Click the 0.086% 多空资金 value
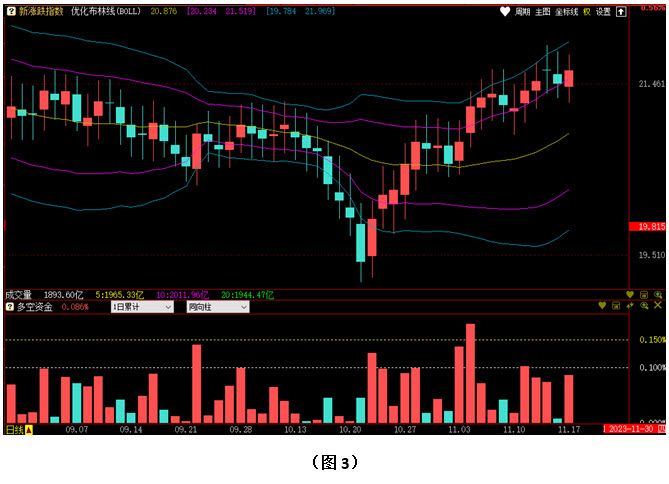Viewport: 669px width, 484px height. pos(75,307)
